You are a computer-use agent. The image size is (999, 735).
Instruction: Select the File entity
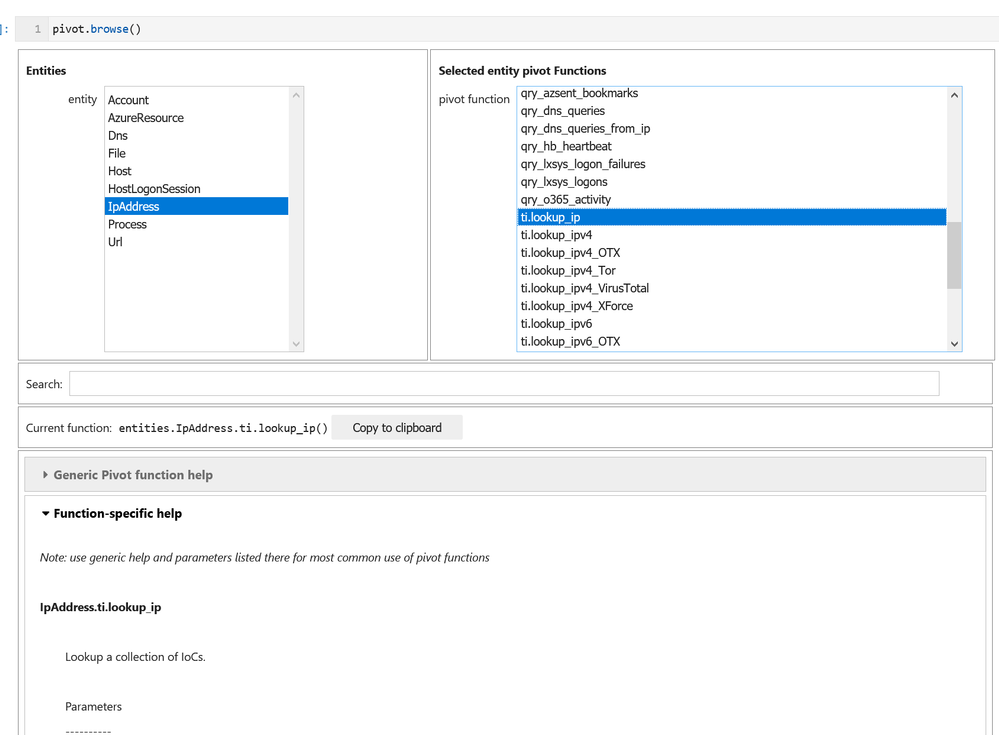click(196, 153)
